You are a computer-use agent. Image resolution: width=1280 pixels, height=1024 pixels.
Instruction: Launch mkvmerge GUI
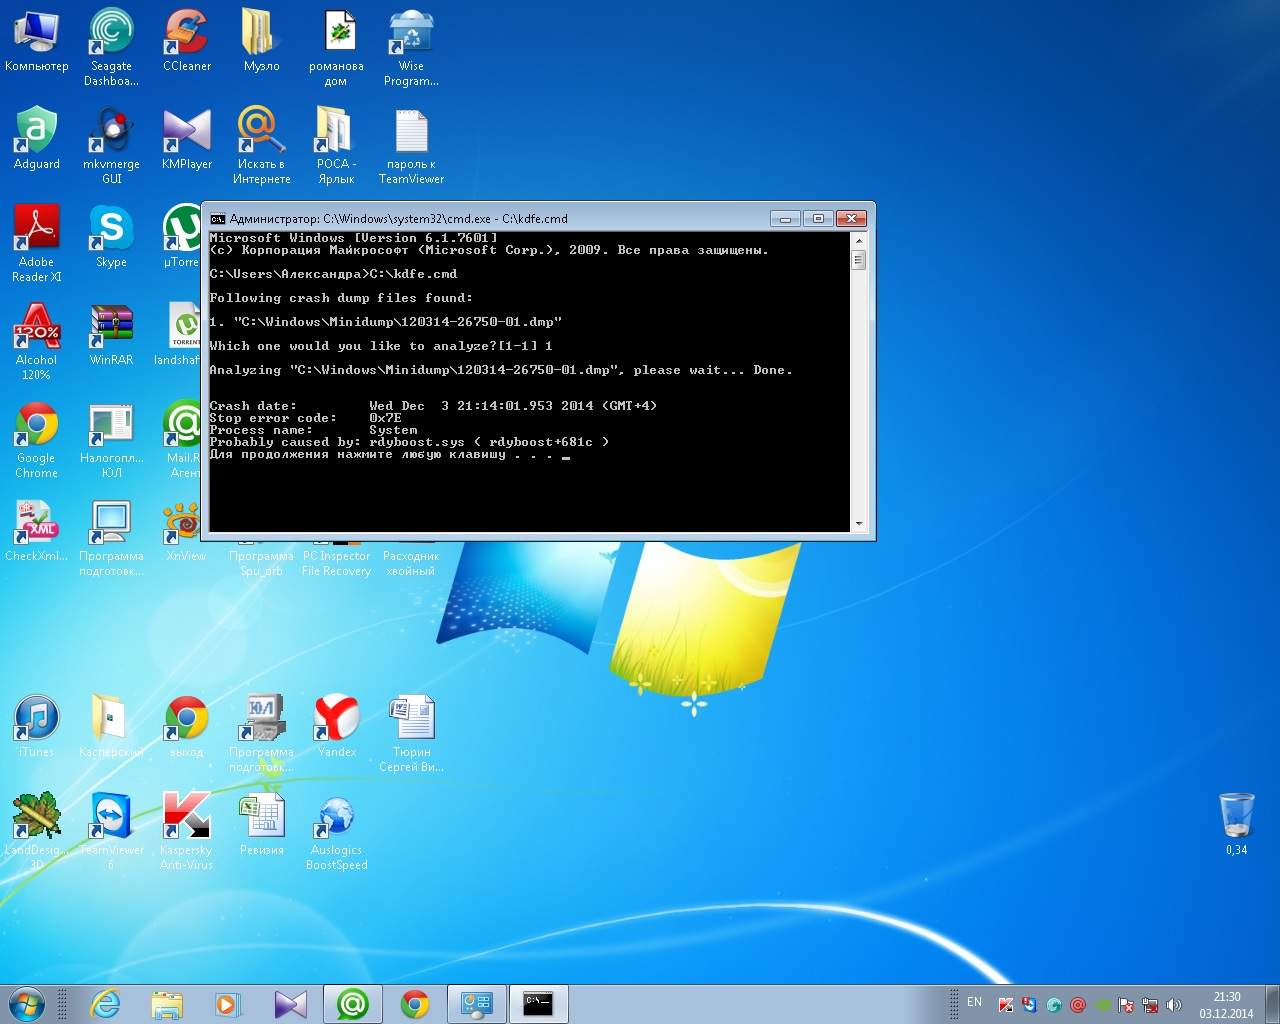pyautogui.click(x=111, y=145)
